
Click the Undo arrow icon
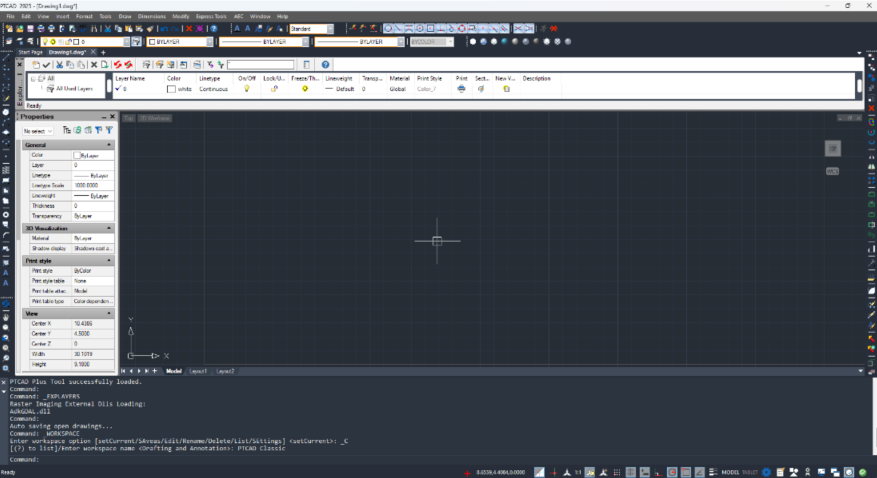164,29
